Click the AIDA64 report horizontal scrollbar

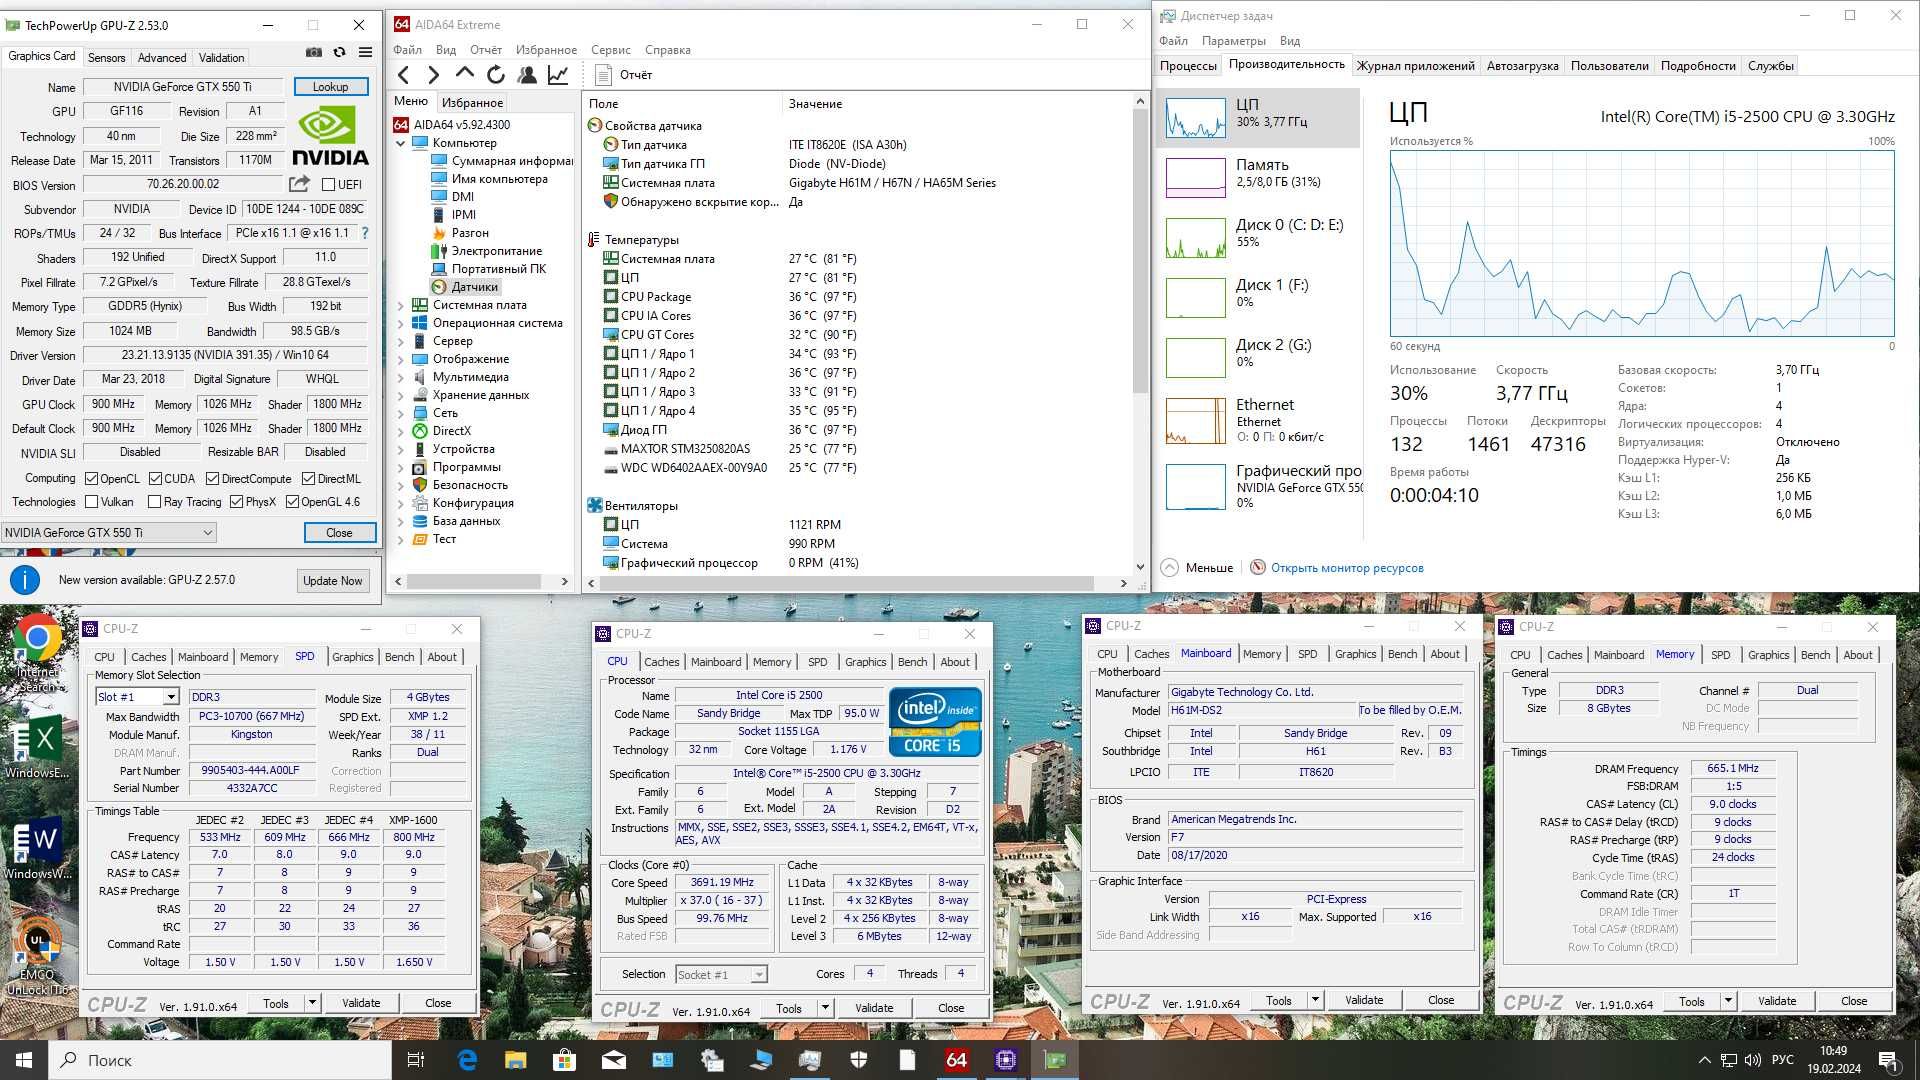(x=855, y=583)
